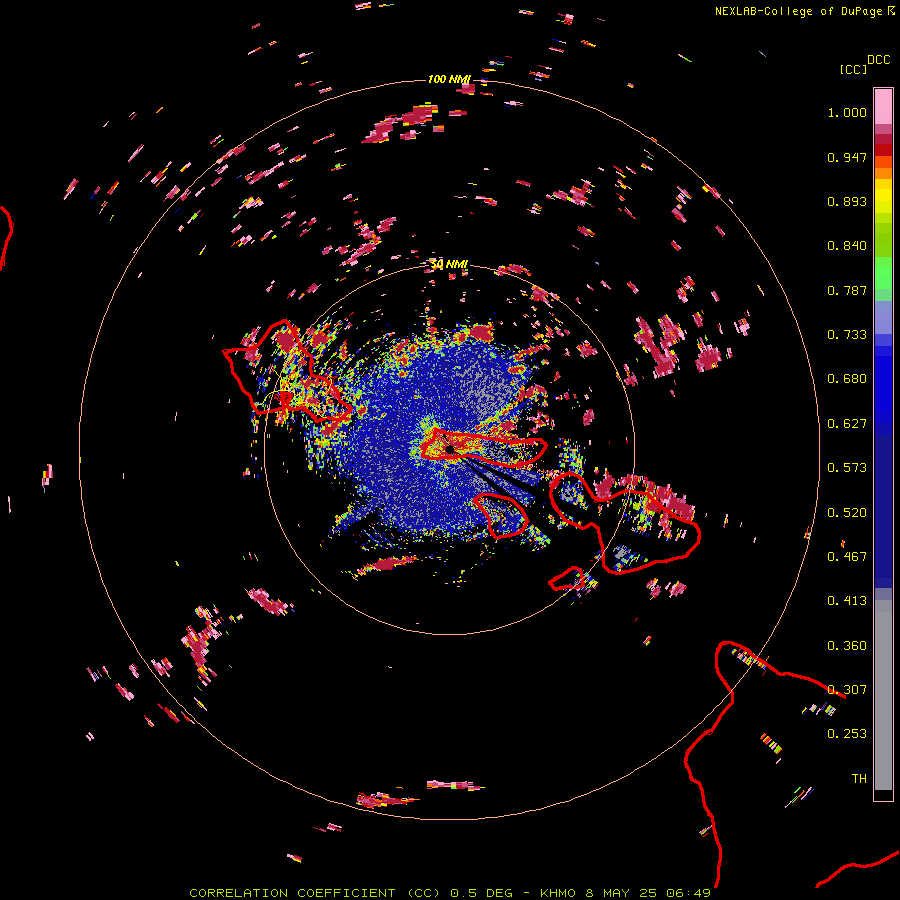Screen dimensions: 900x900
Task: Click the 0.573 scale value
Action: coord(847,468)
